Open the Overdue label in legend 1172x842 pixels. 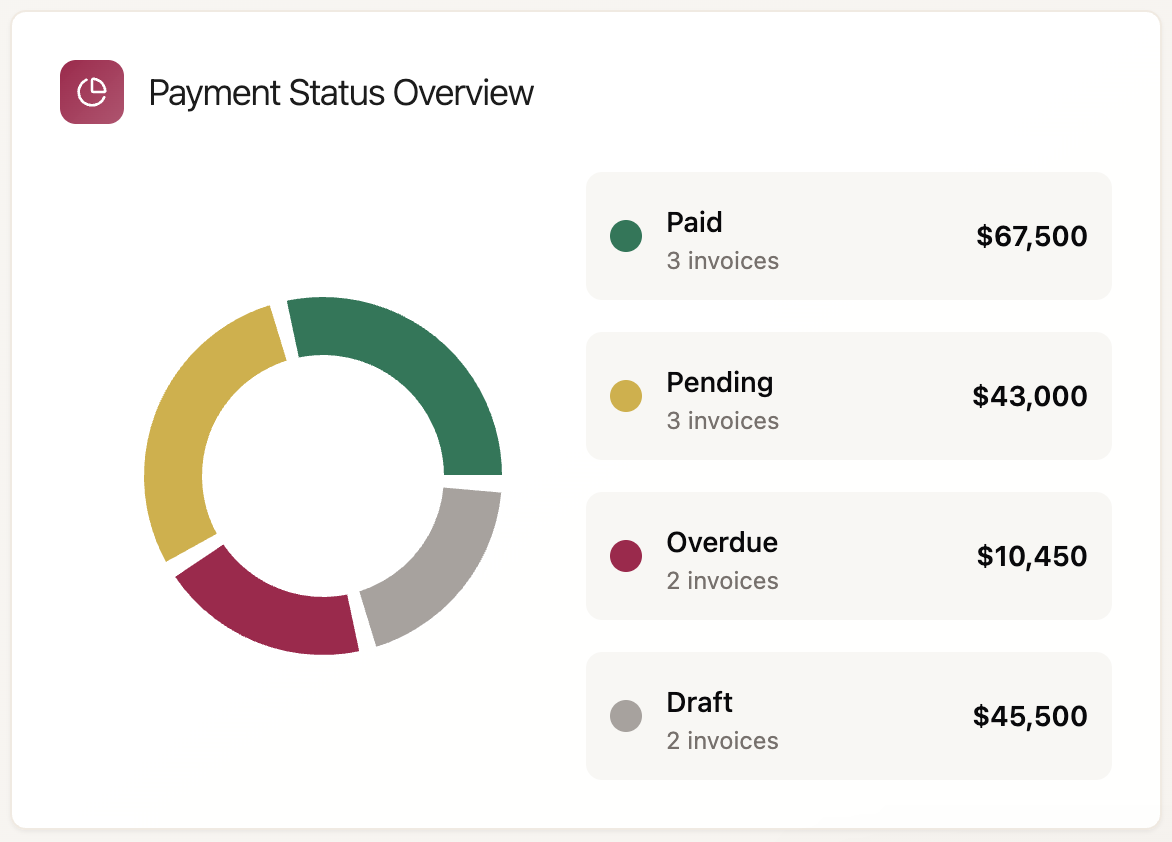(721, 542)
